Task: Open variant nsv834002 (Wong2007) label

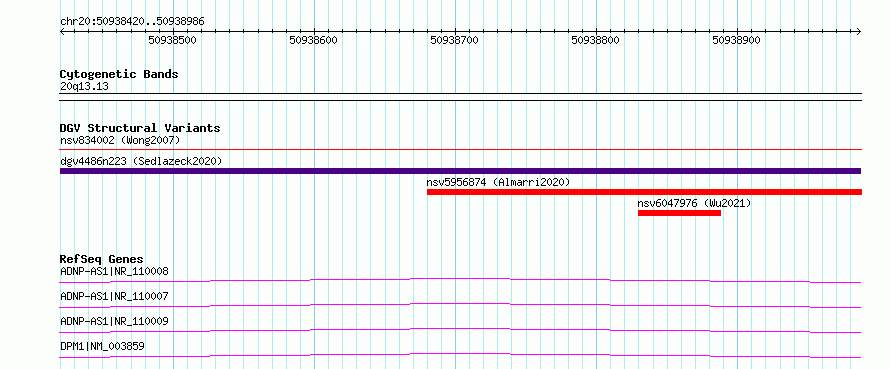Action: [x=120, y=140]
